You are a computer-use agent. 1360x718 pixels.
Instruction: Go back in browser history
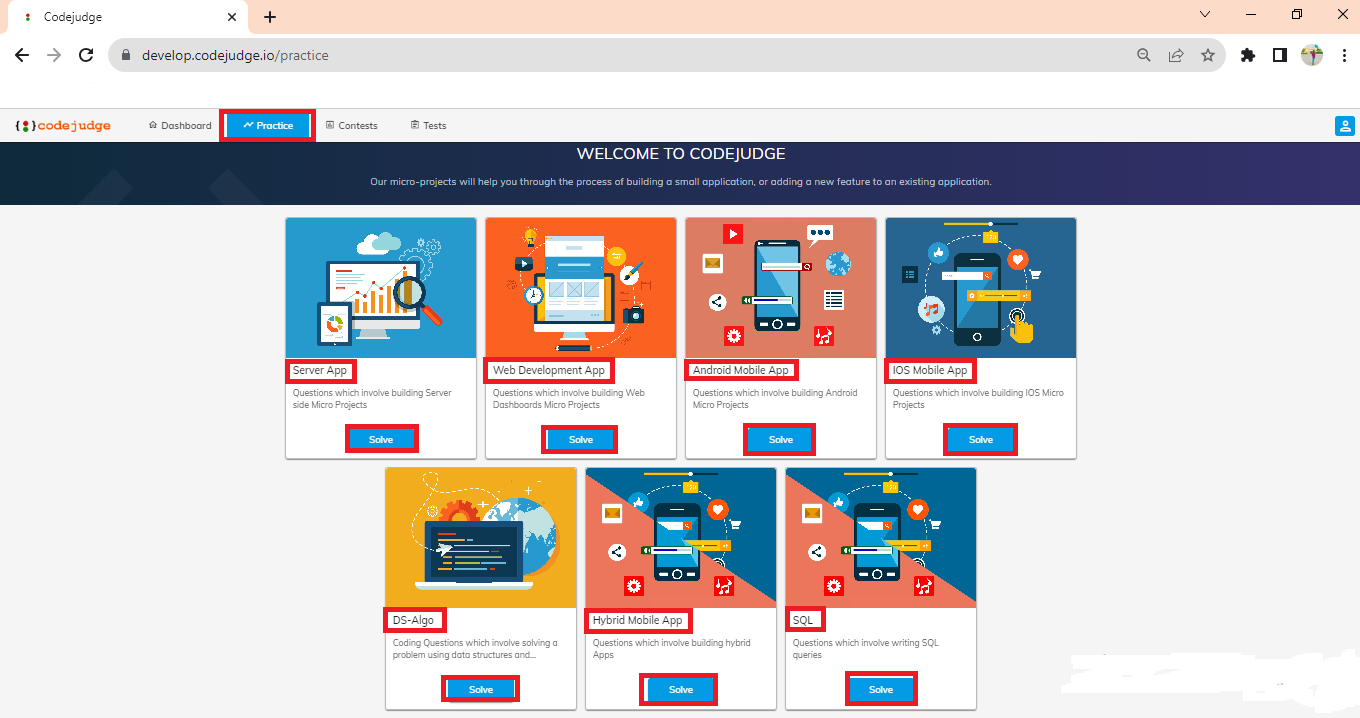coord(22,55)
